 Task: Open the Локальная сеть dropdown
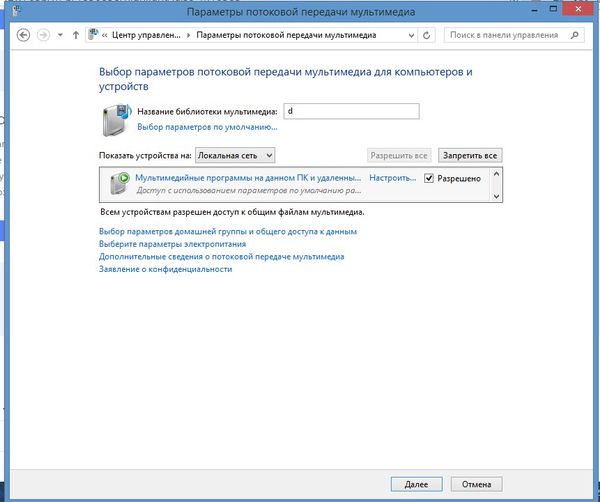click(x=234, y=156)
